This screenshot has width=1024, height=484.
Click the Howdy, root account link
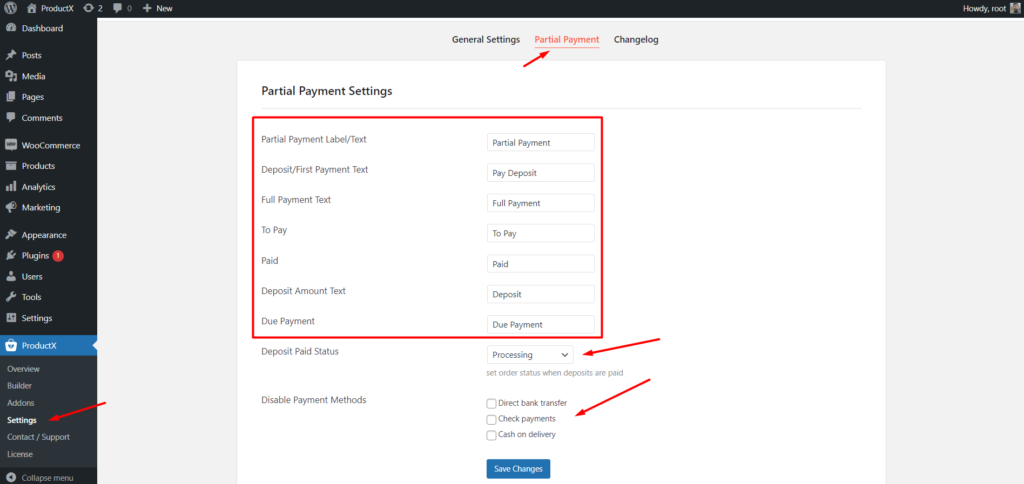tap(985, 8)
